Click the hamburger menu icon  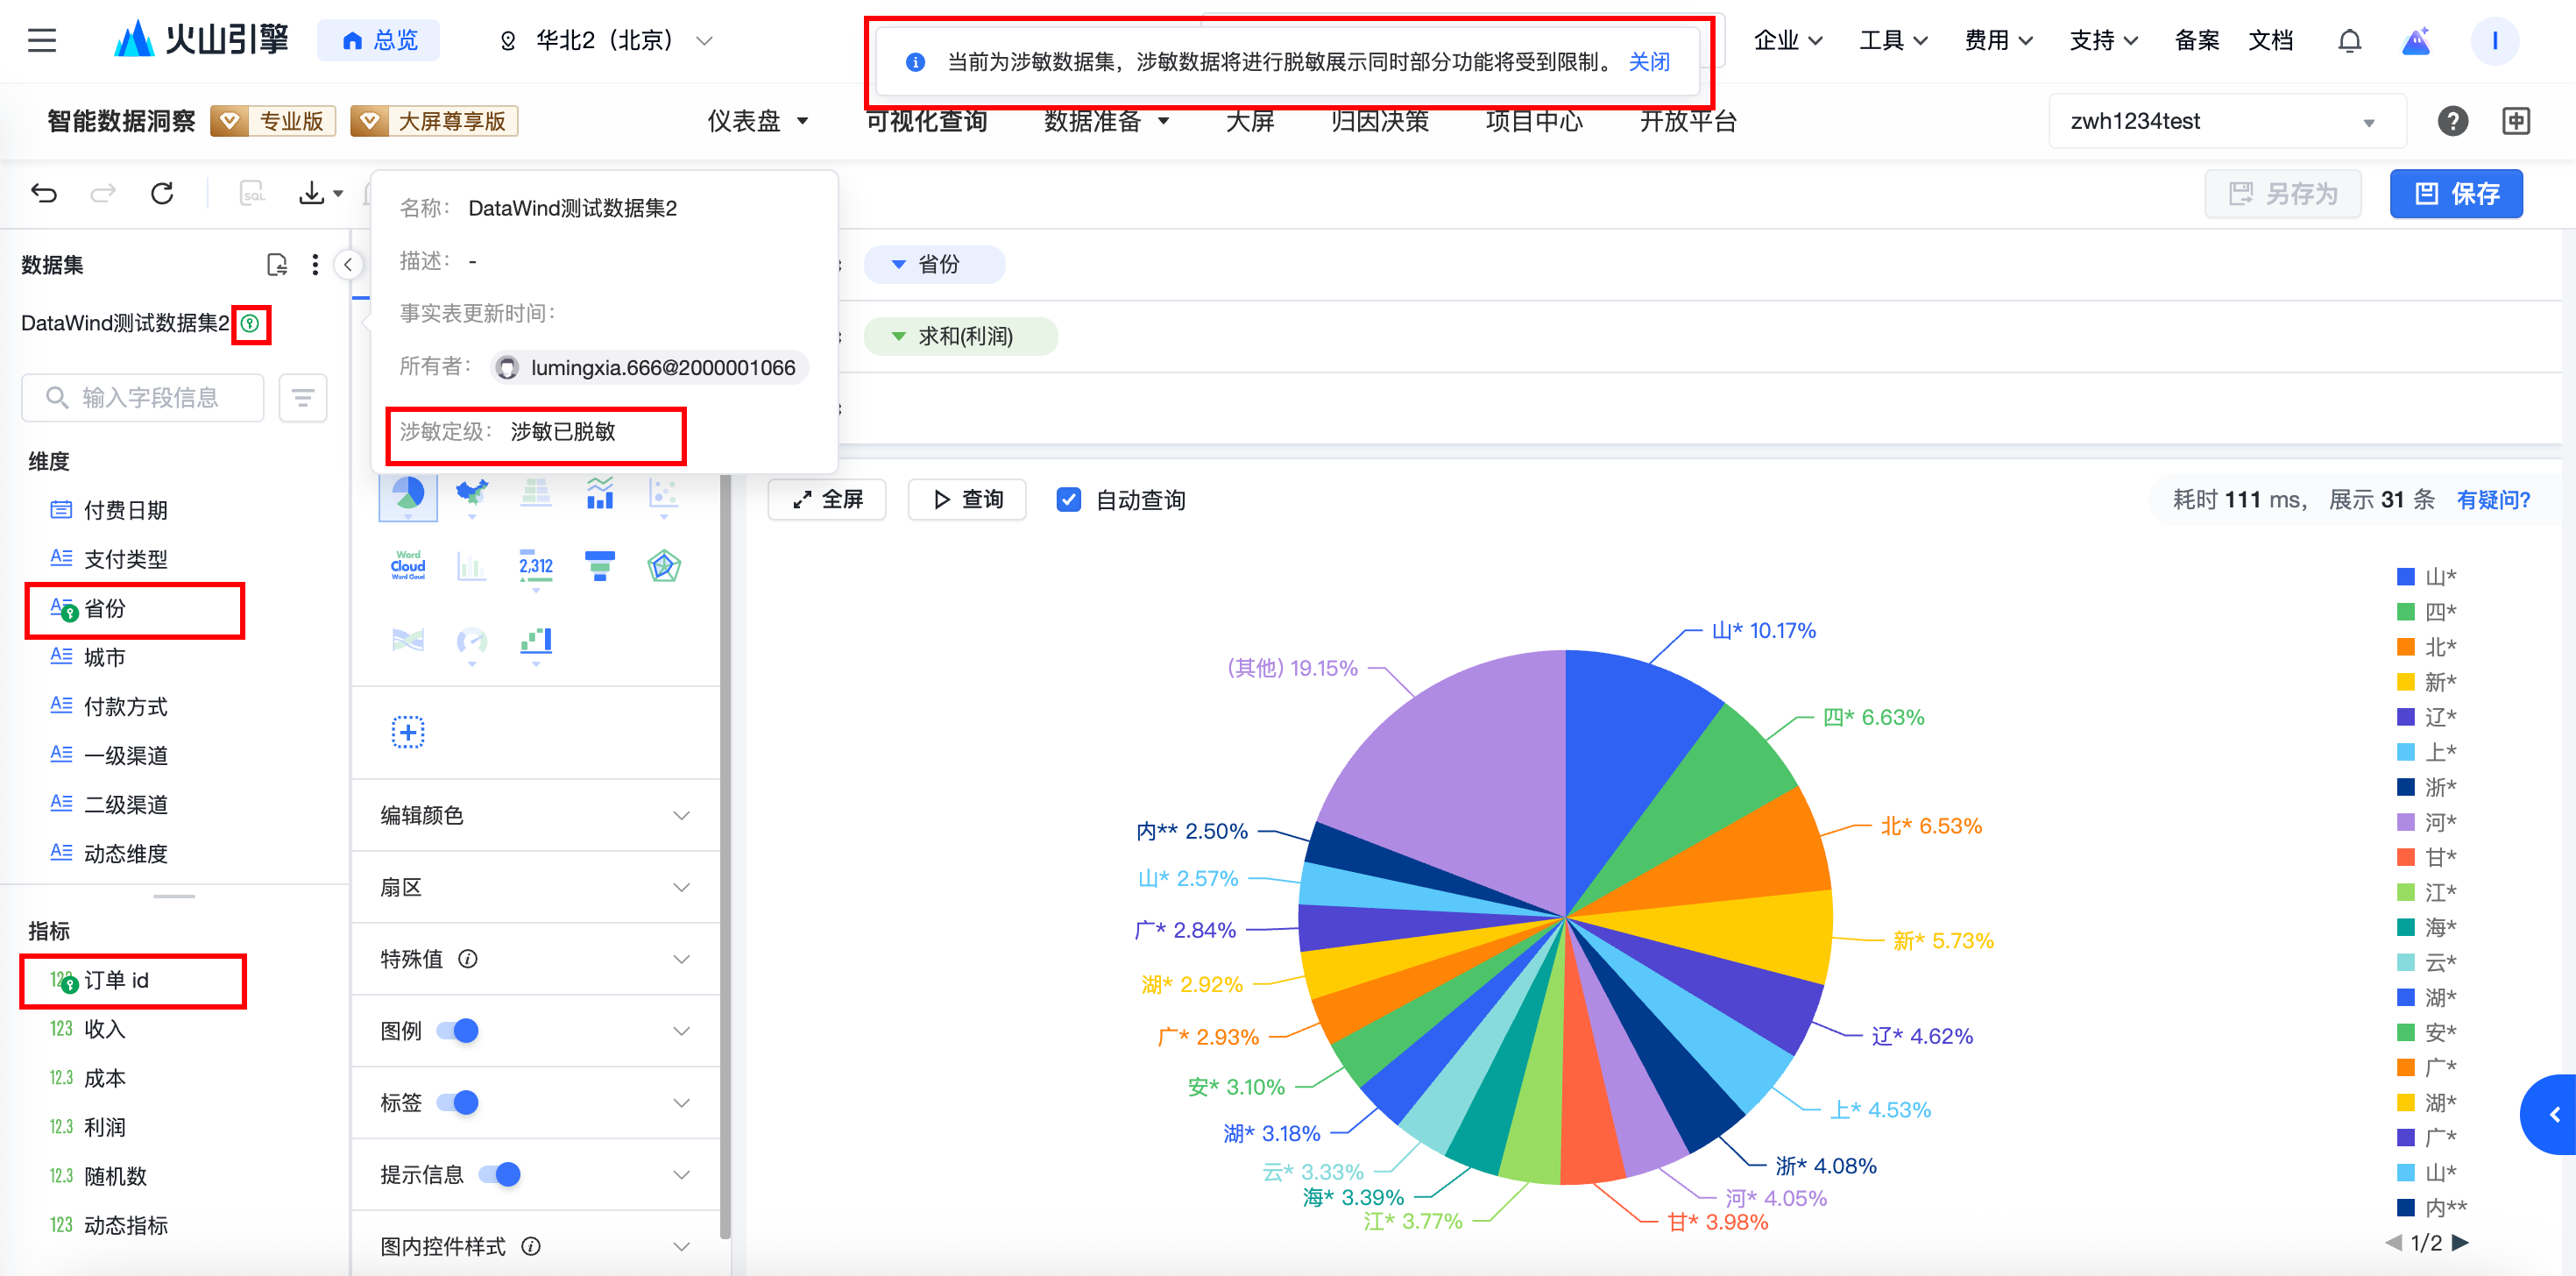[42, 41]
